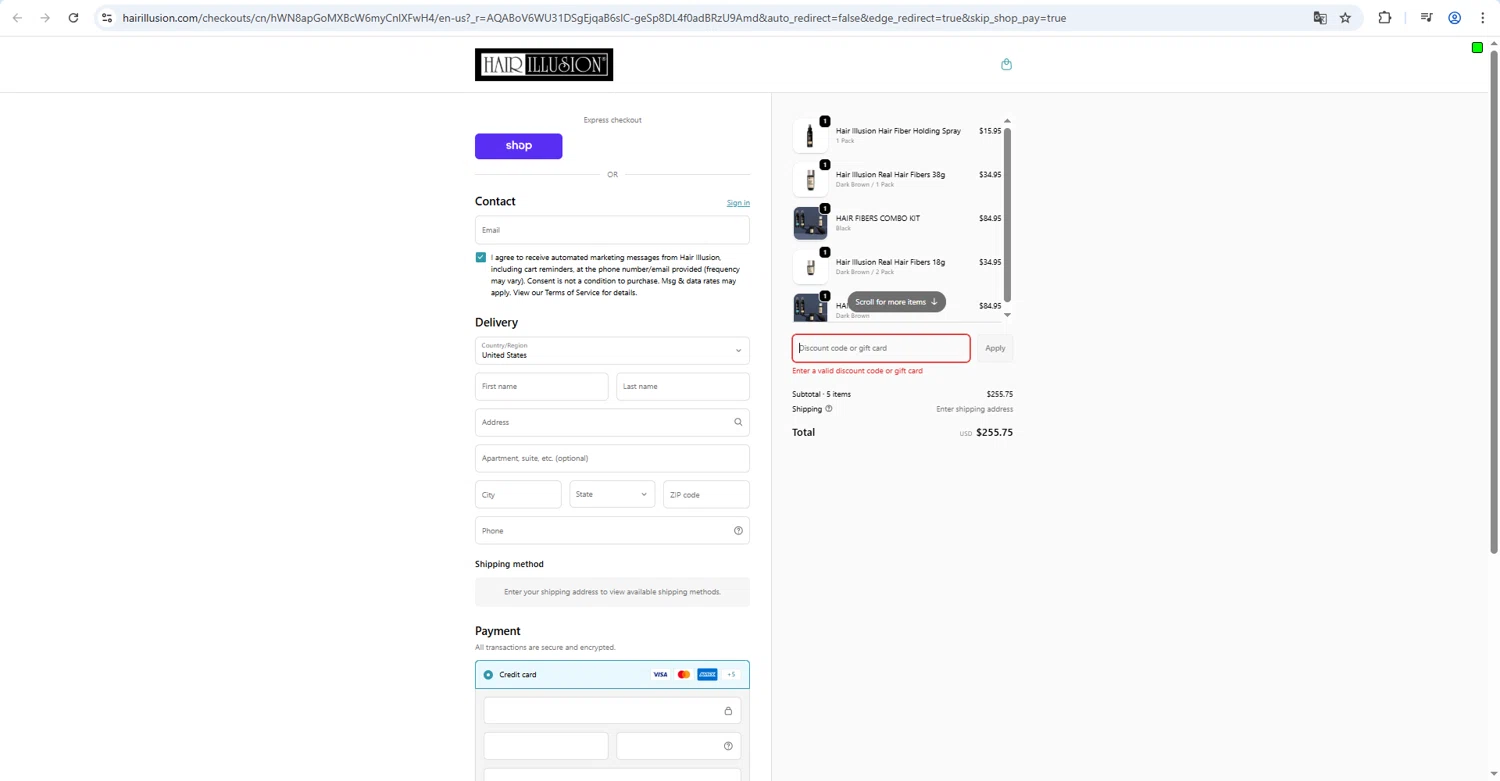
Task: Click HAIR FIBERS COMBO KIT Black thumbnail
Action: [810, 223]
